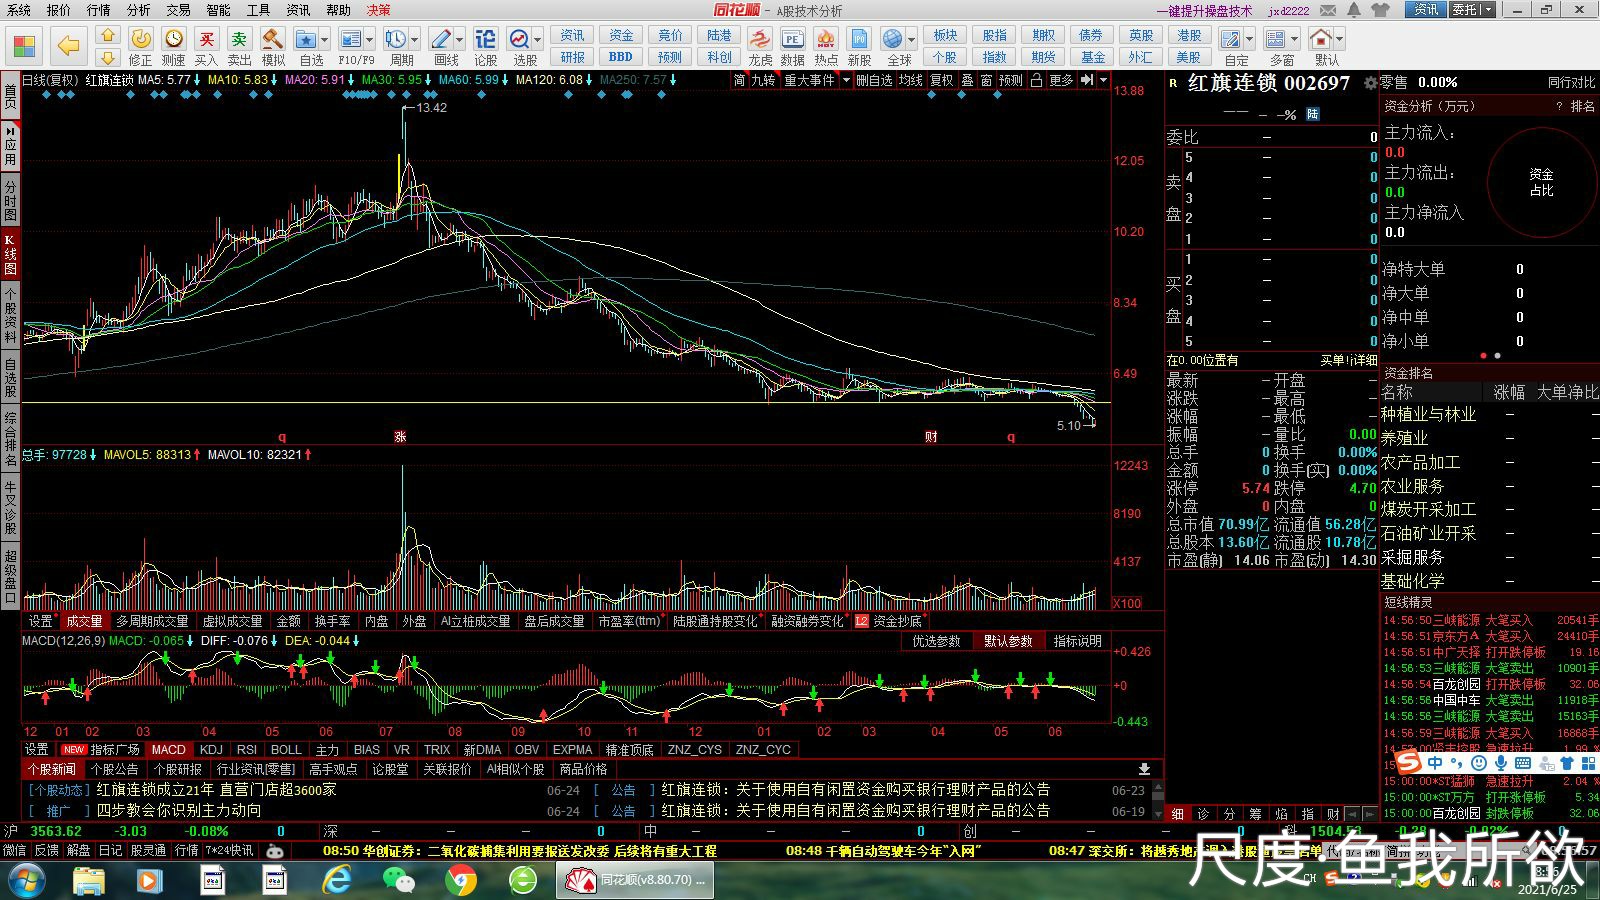Open the 论股 stock discussion icon
Screen dimensions: 1600x900
tap(486, 46)
